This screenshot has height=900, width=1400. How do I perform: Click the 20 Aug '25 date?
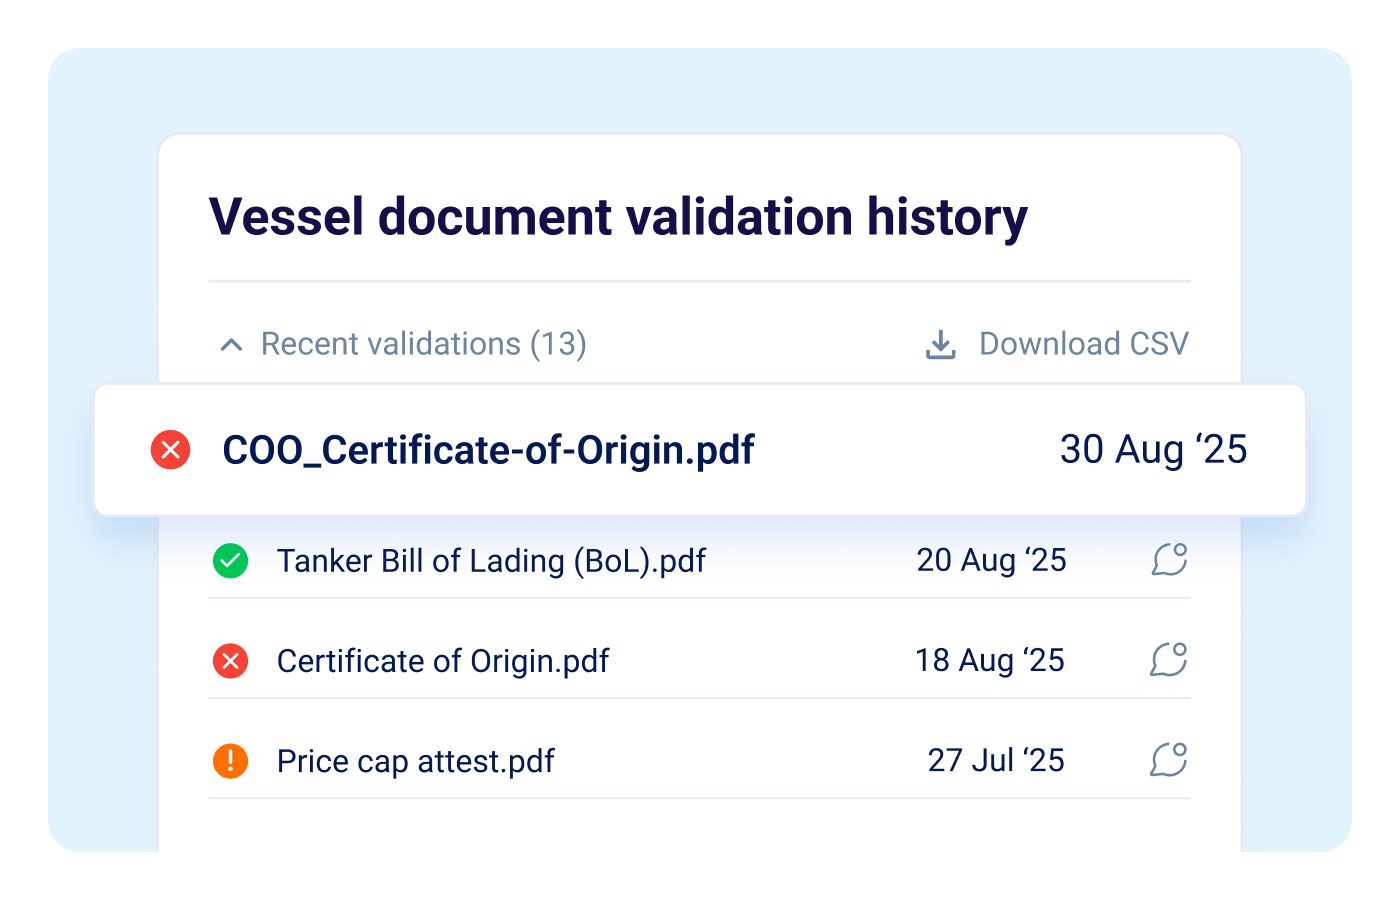point(991,560)
